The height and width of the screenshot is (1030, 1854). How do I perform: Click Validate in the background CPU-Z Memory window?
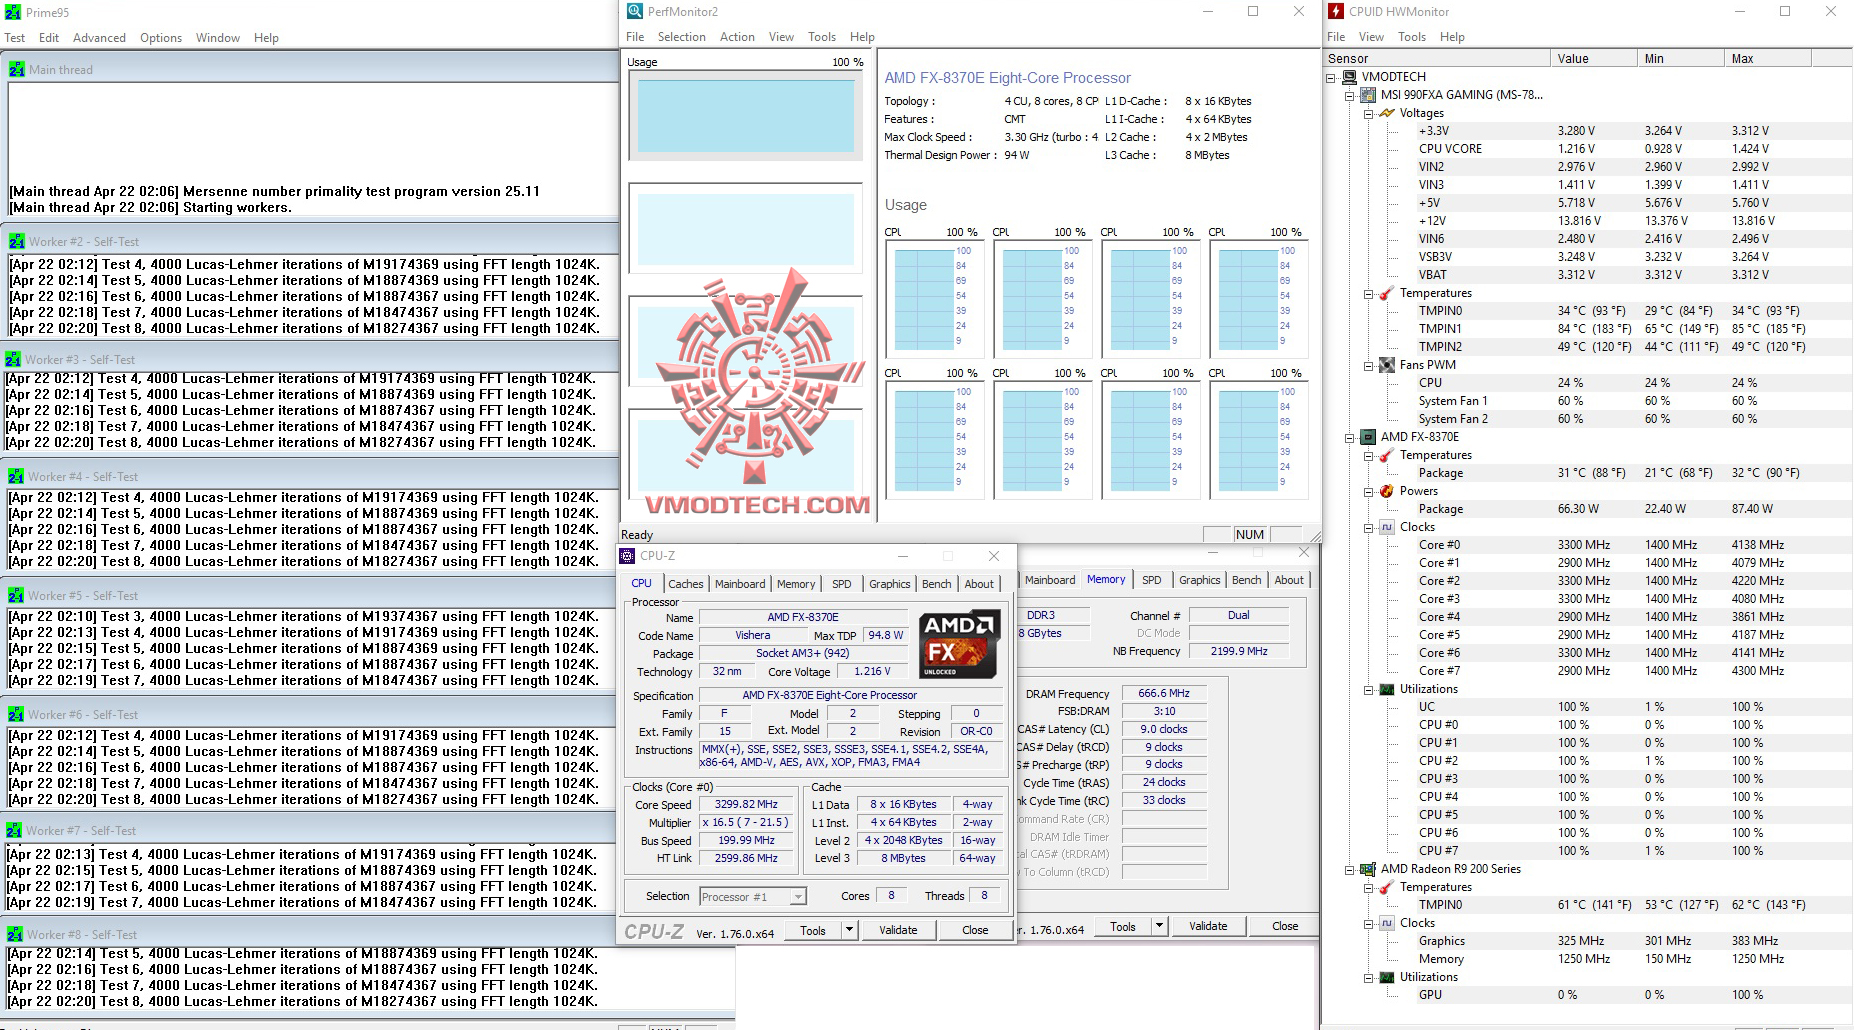[1208, 926]
